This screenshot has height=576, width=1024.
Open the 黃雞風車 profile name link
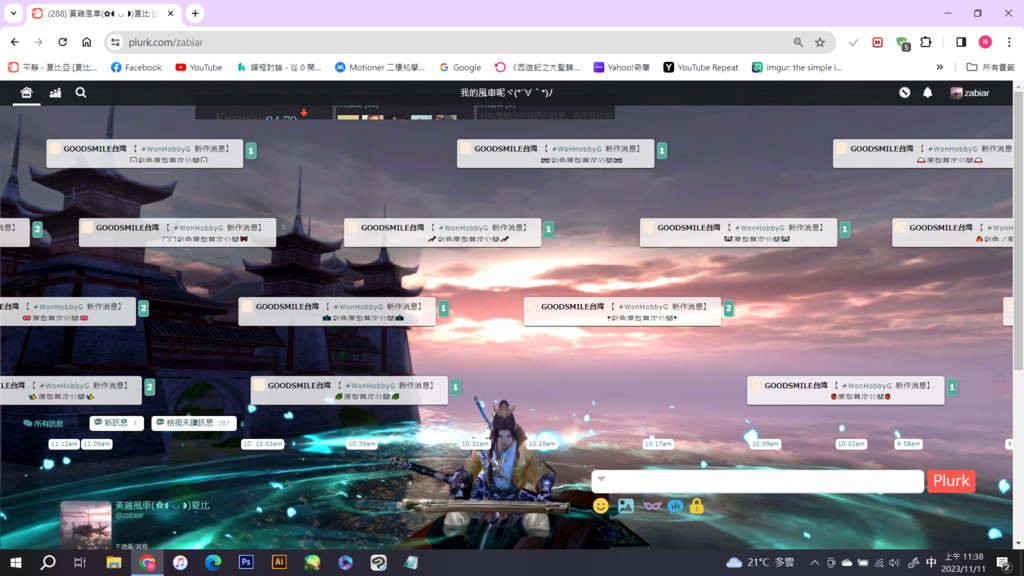pyautogui.click(x=162, y=505)
